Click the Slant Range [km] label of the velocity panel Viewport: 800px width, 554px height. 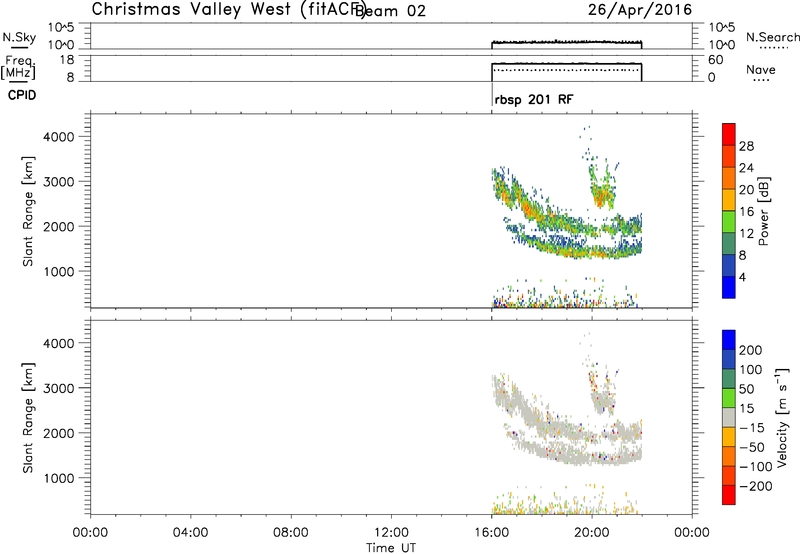tap(28, 418)
